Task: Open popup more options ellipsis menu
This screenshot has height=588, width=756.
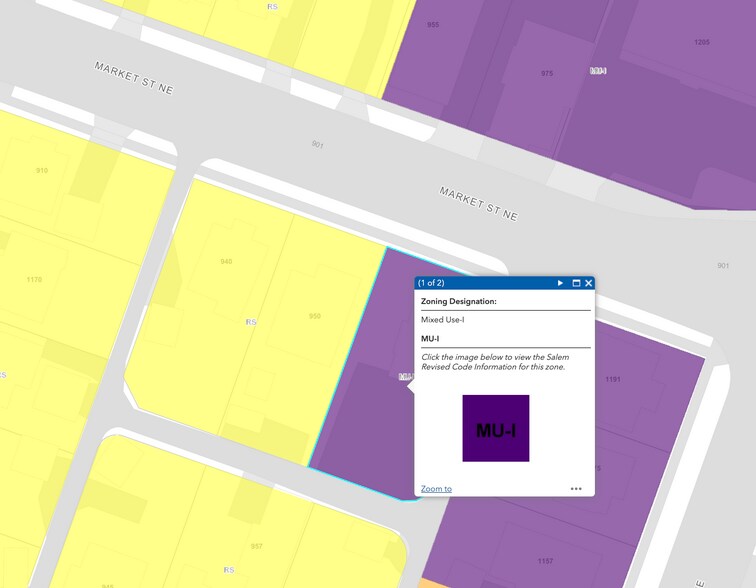Action: 576,489
